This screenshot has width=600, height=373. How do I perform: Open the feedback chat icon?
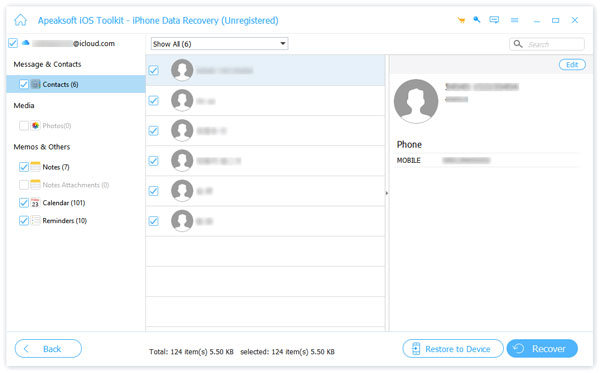click(494, 20)
